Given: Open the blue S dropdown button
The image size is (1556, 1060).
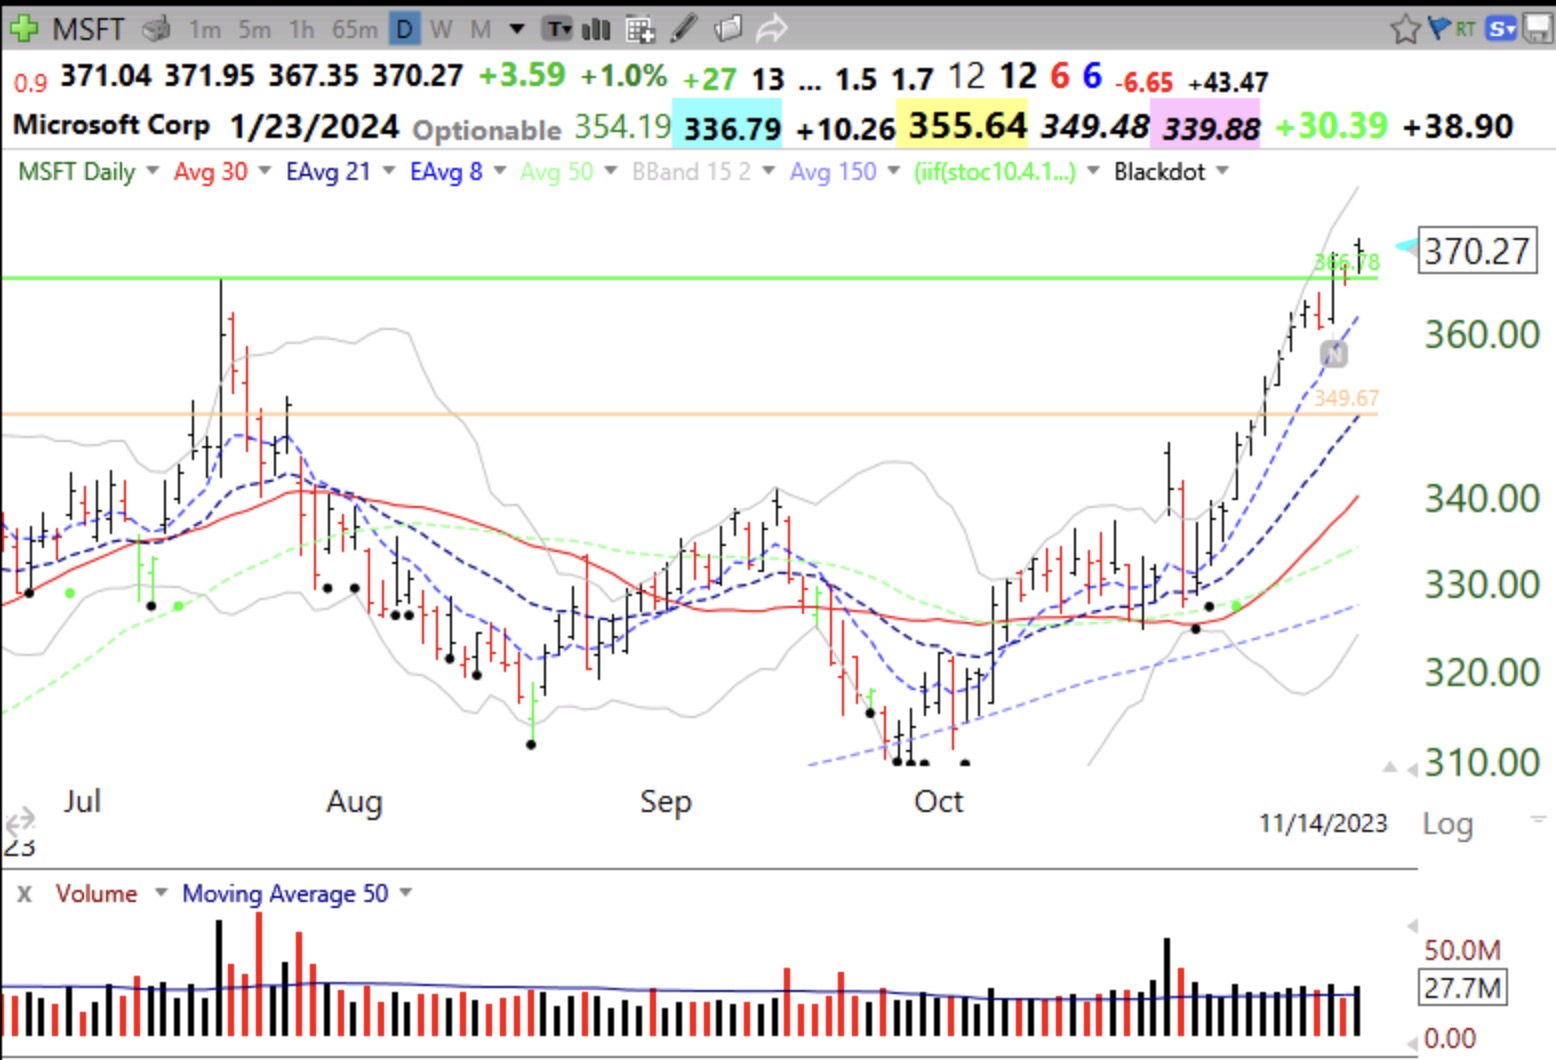Looking at the screenshot, I should tap(1501, 29).
